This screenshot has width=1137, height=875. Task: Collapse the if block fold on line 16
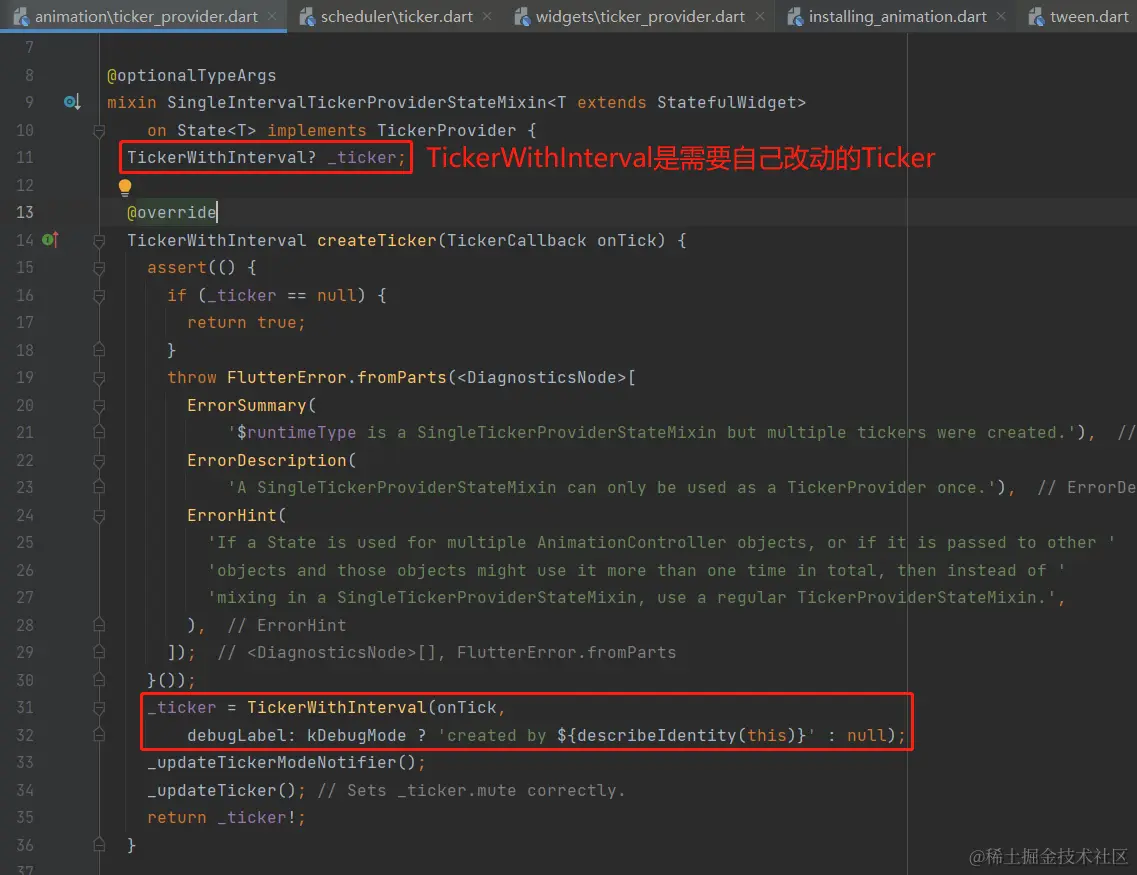[99, 296]
